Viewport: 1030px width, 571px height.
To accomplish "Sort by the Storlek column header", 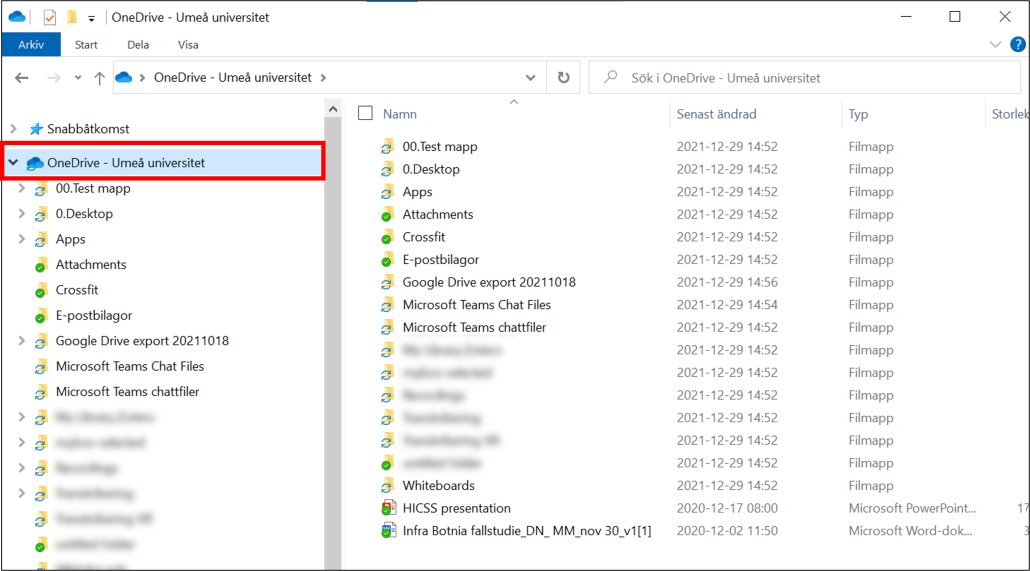I will (1010, 114).
